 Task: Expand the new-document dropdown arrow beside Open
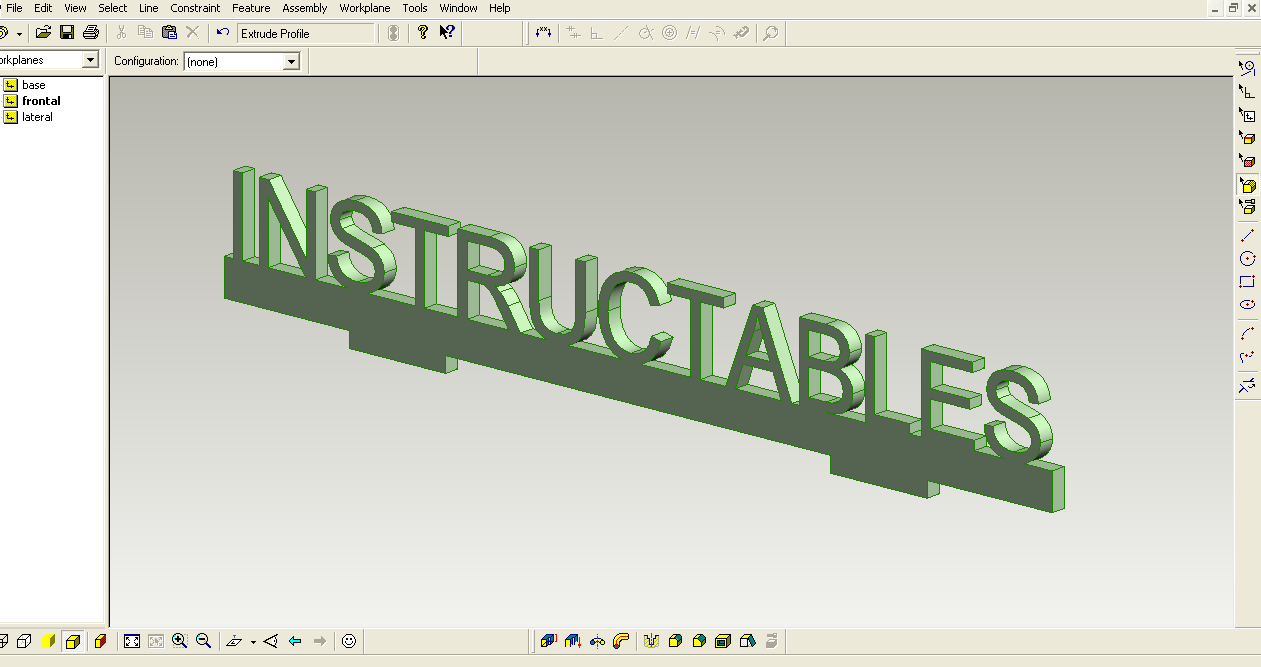click(x=19, y=34)
